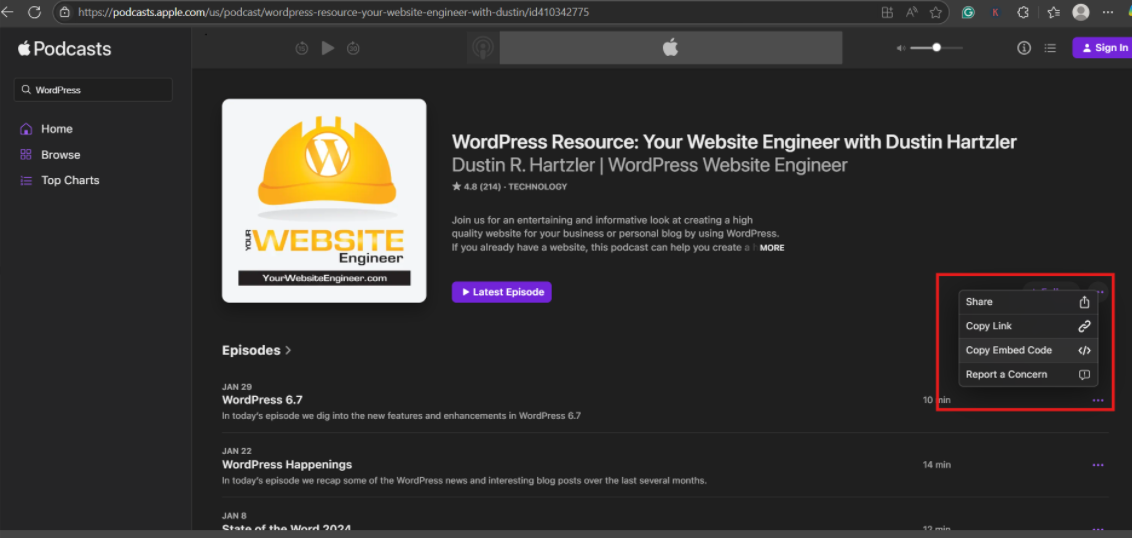
Task: Activate the Read Aloud icon
Action: (912, 12)
